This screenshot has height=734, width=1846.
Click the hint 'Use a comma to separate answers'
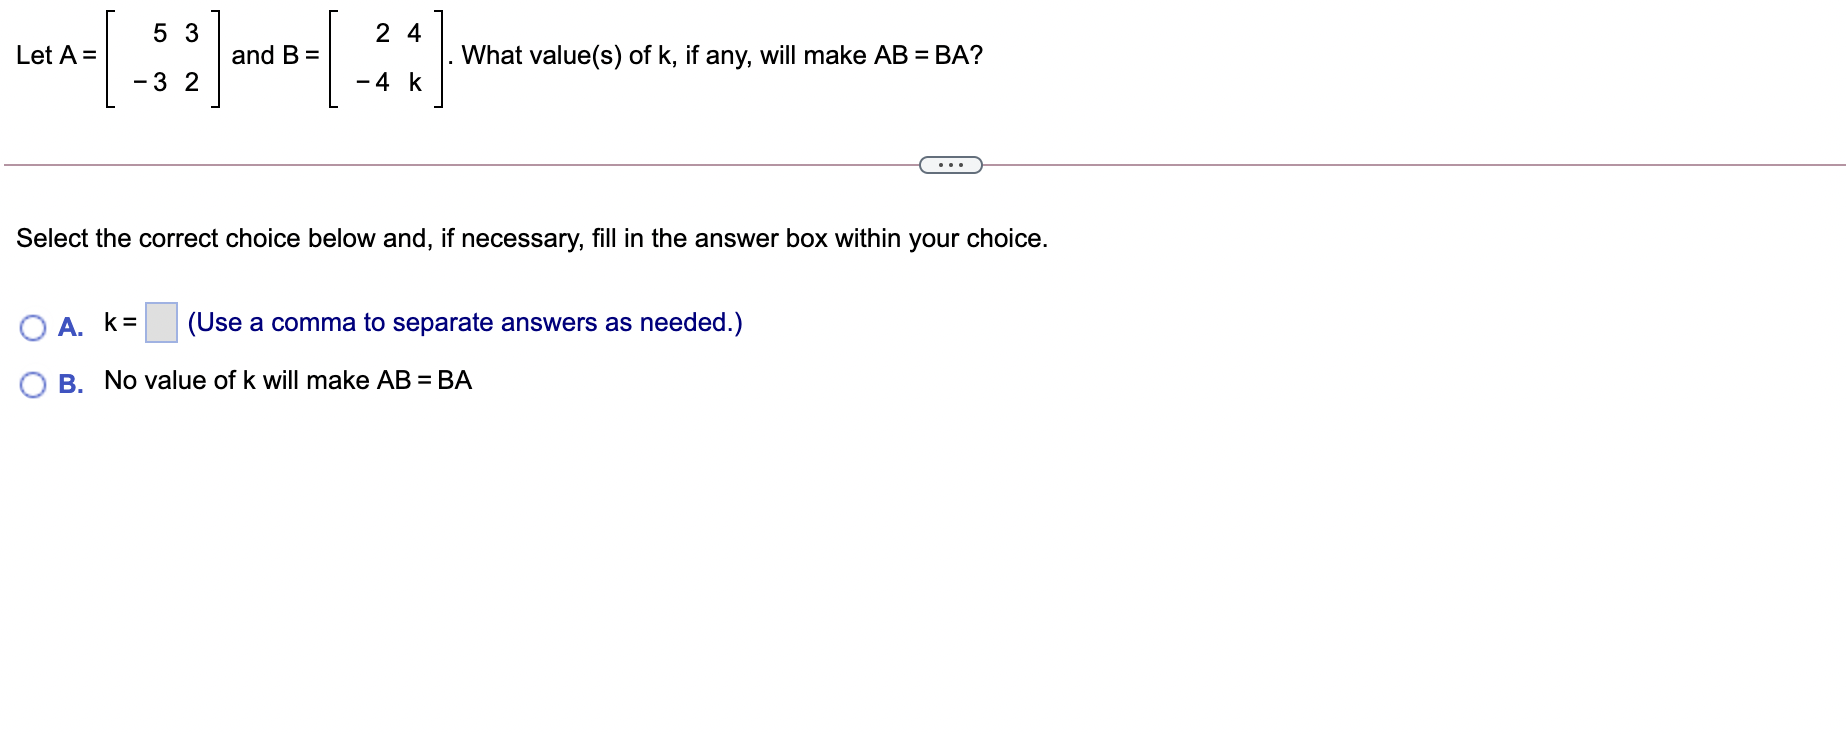464,322
